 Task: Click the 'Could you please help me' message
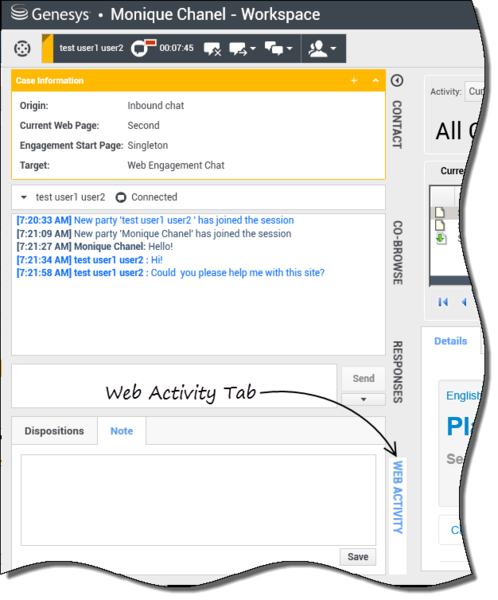[170, 273]
